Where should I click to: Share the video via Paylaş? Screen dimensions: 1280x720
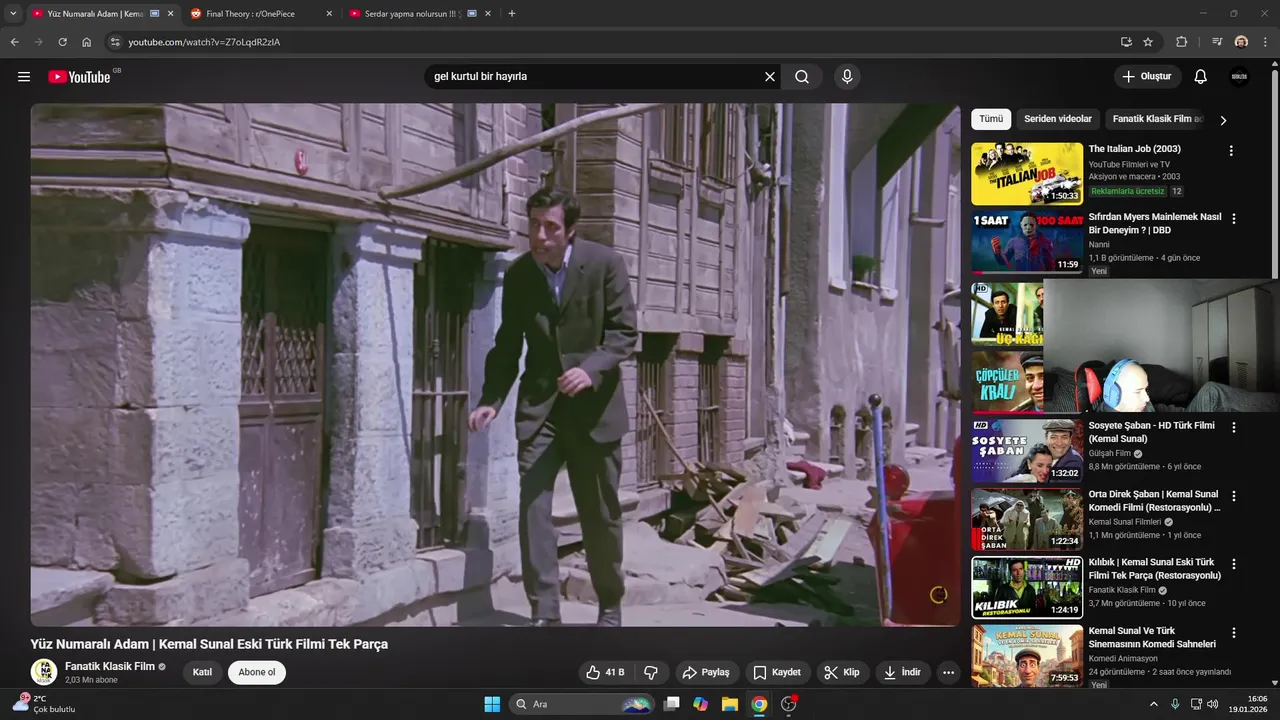pyautogui.click(x=707, y=672)
